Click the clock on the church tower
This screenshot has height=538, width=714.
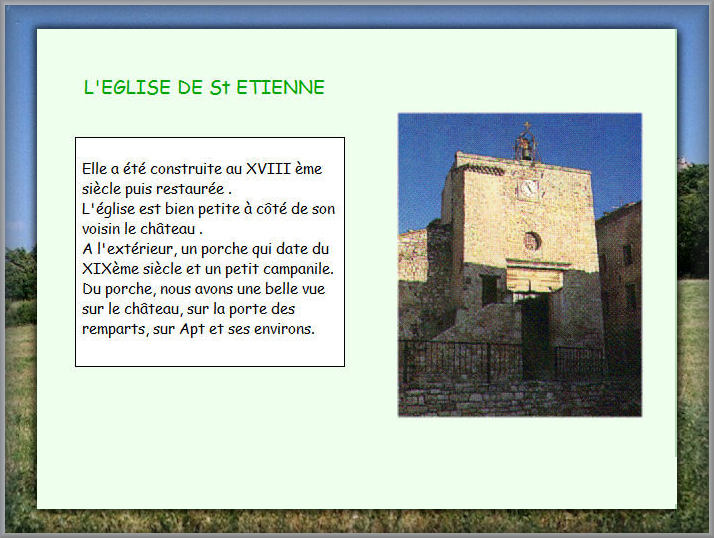[x=529, y=187]
